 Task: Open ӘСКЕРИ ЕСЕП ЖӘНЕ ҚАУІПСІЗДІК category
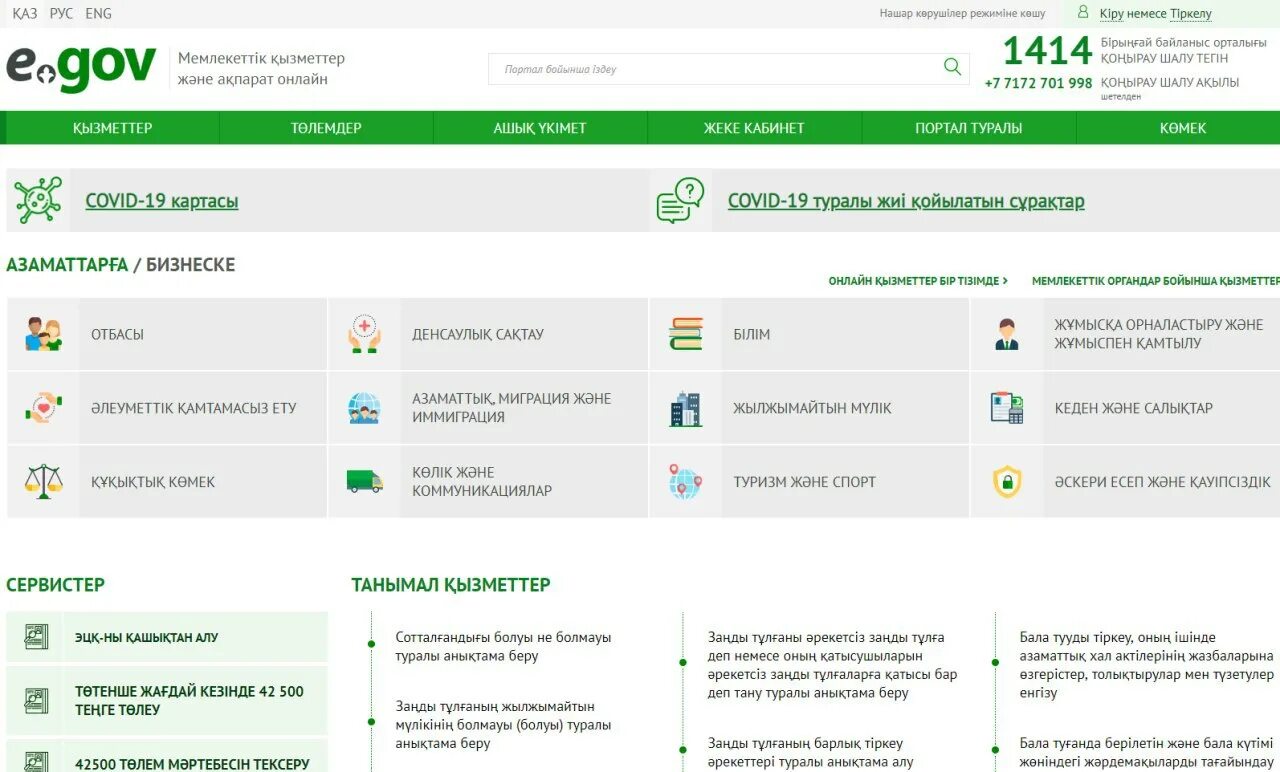(x=1126, y=482)
